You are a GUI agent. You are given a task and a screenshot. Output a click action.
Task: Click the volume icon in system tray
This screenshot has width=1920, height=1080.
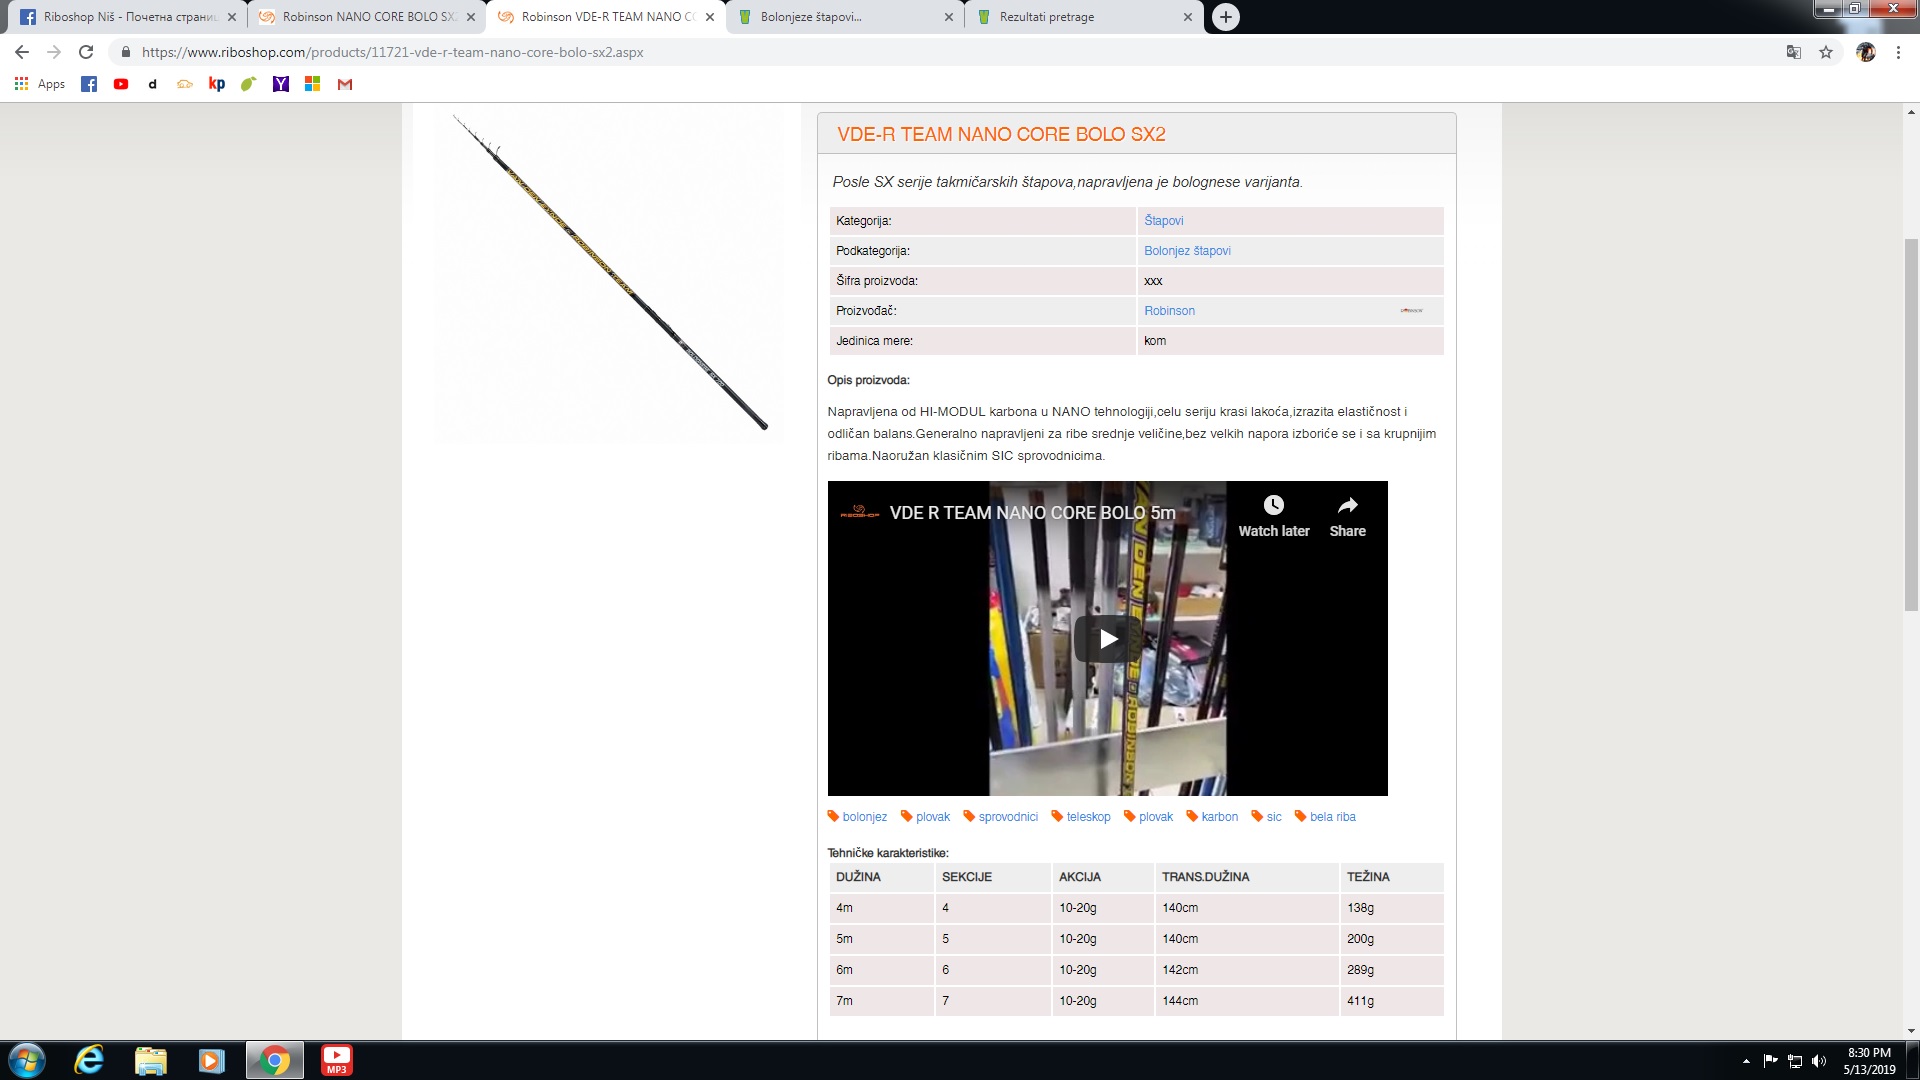[x=1819, y=1061]
